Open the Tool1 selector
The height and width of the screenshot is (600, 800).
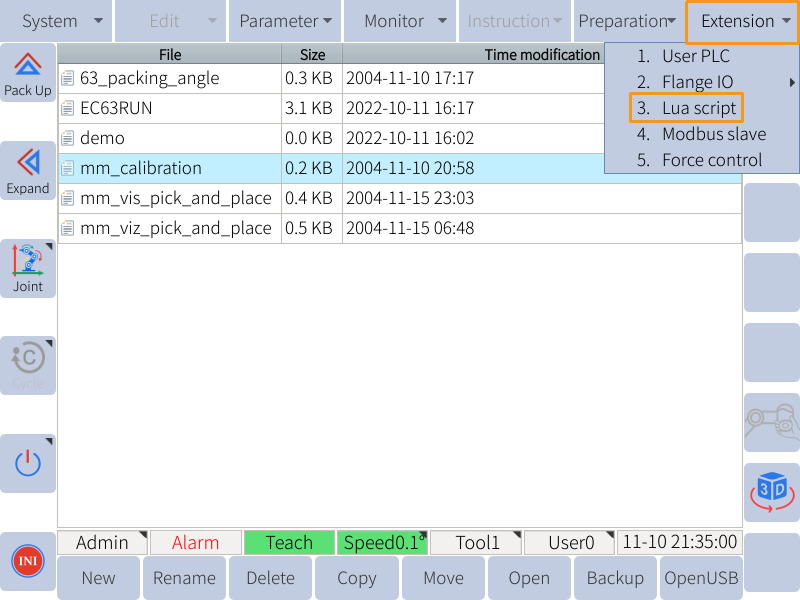[x=476, y=542]
